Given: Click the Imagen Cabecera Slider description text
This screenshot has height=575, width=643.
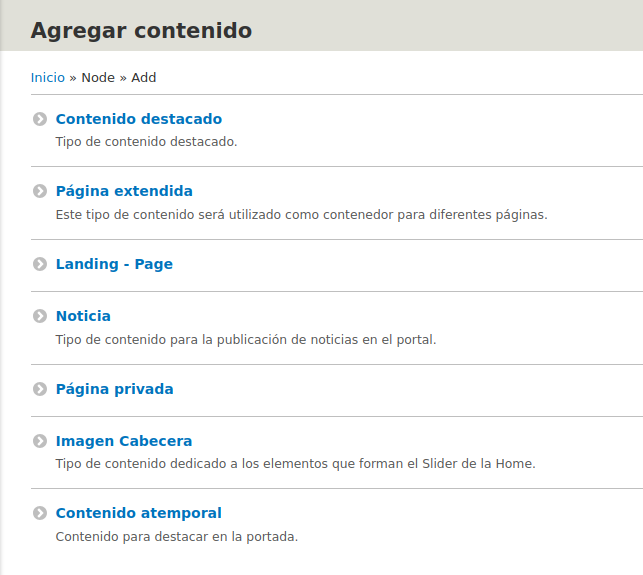Looking at the screenshot, I should click(x=295, y=464).
